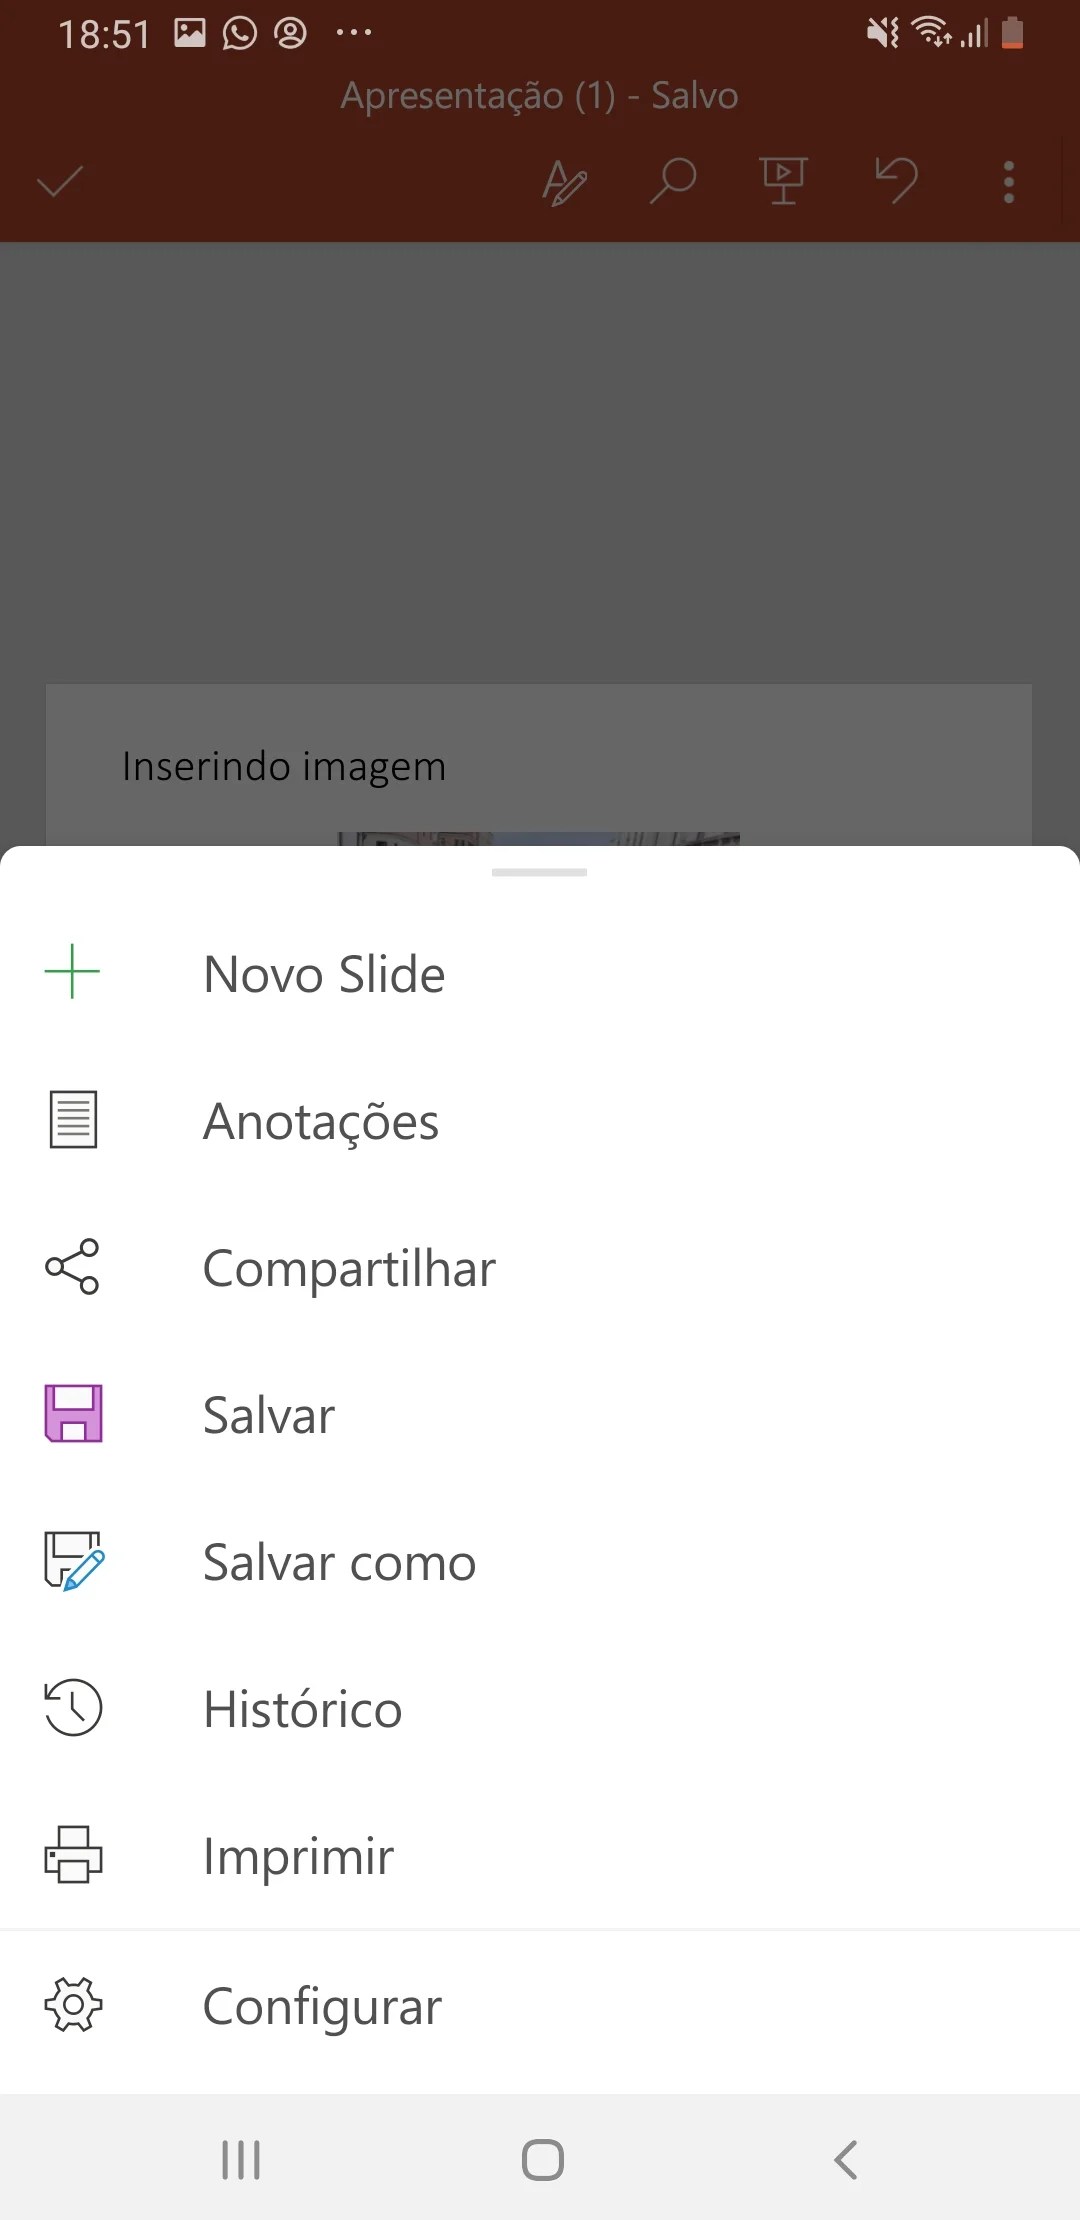Tap the Salvar como pencil icon
Screen dimensions: 1080x2220
click(73, 1561)
